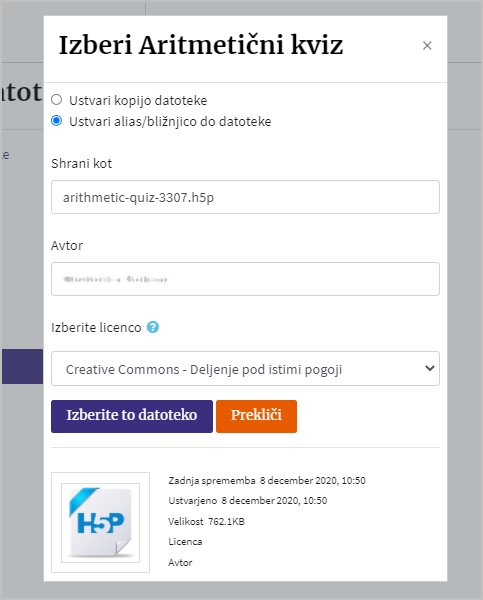The height and width of the screenshot is (600, 483).
Task: Click the dialog title Izberi Aritmetični kviz
Action: pos(201,45)
